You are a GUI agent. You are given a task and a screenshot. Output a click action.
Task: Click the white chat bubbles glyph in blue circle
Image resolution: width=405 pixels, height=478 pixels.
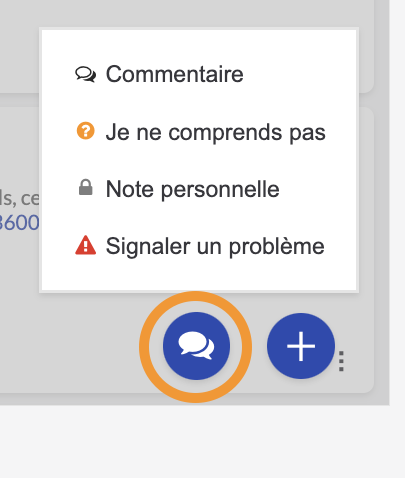pos(196,345)
